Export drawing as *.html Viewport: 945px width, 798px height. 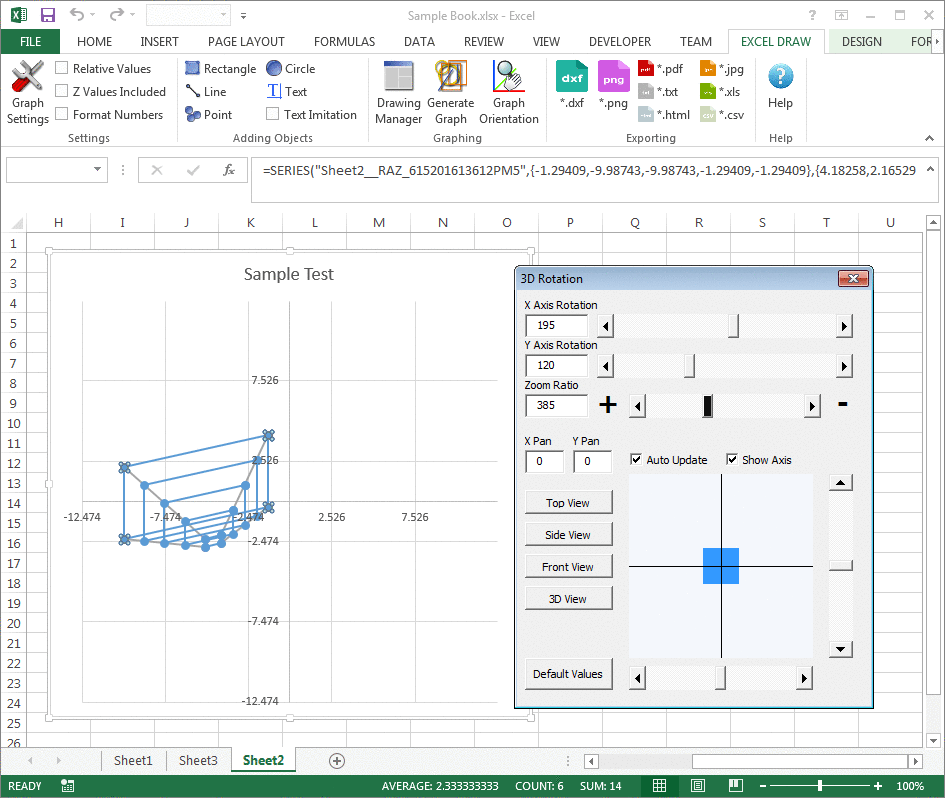pos(664,115)
